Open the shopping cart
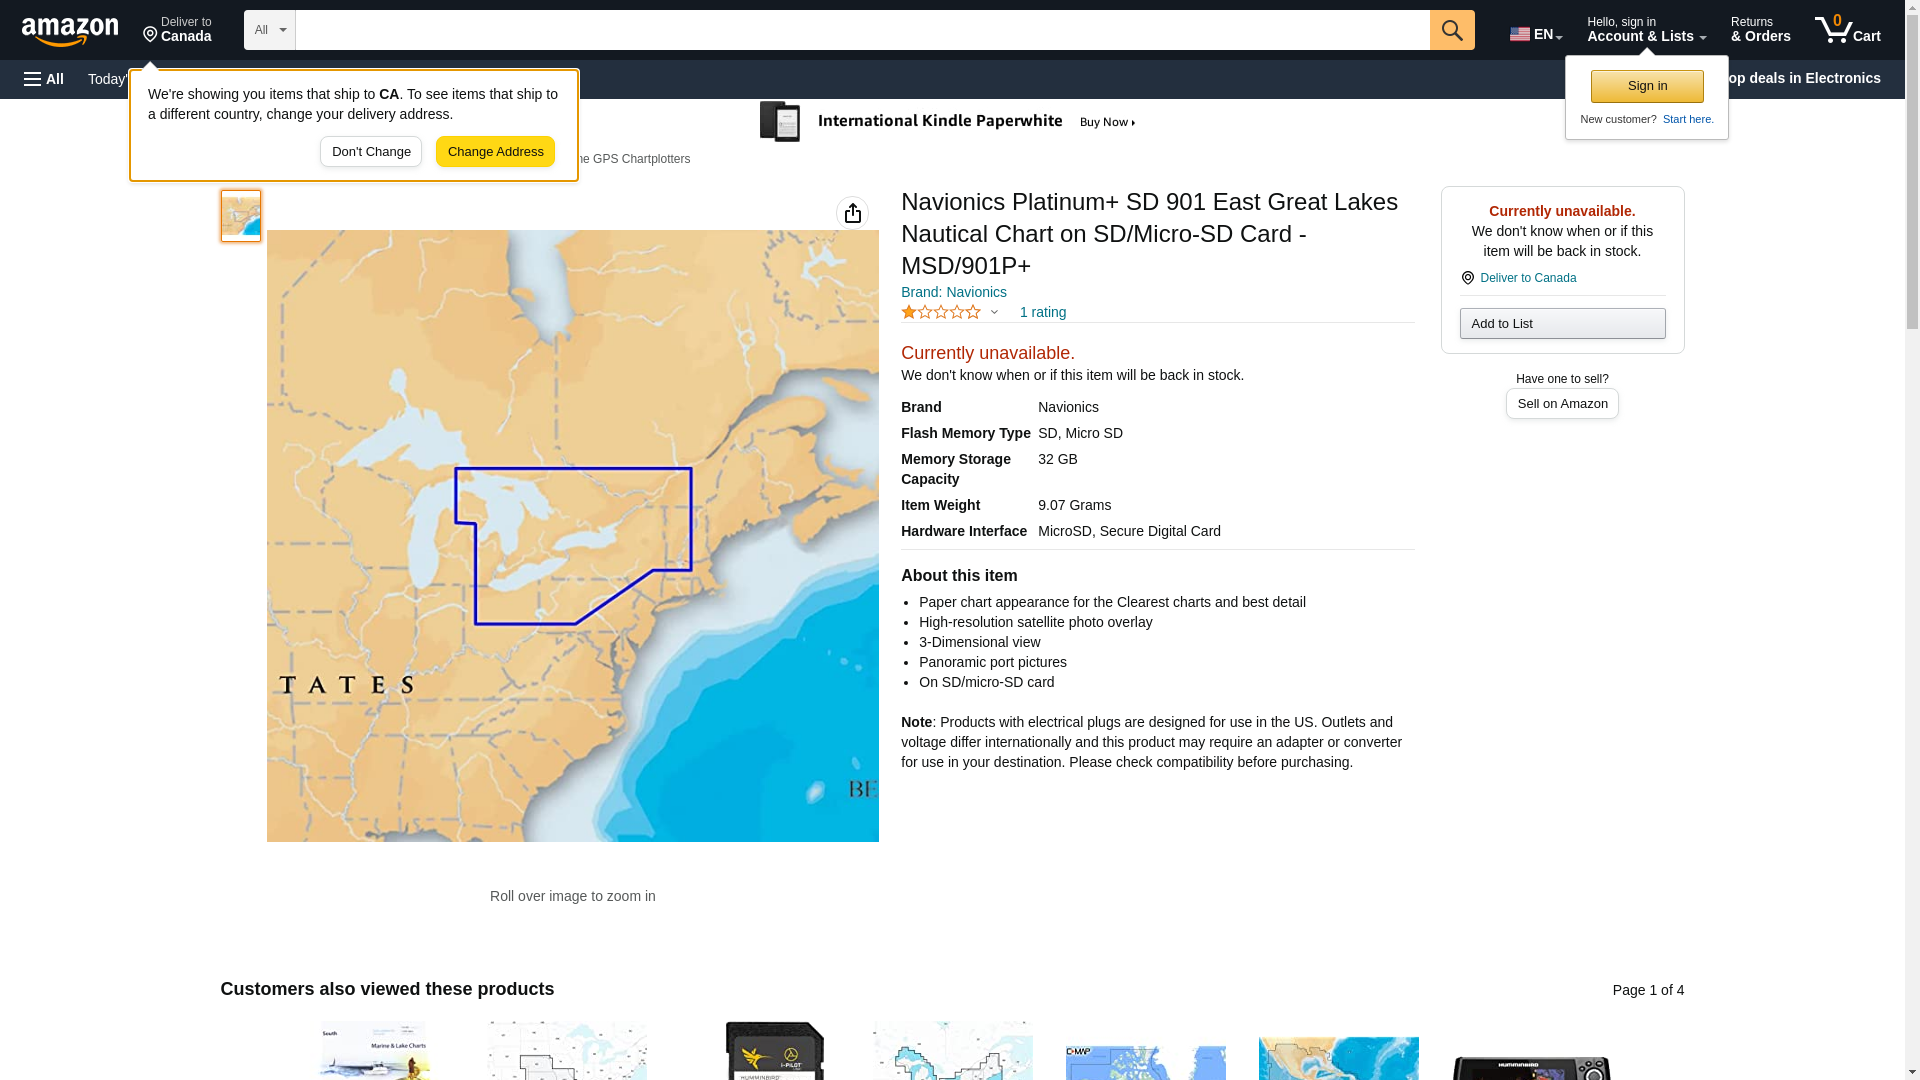 click(x=1847, y=30)
